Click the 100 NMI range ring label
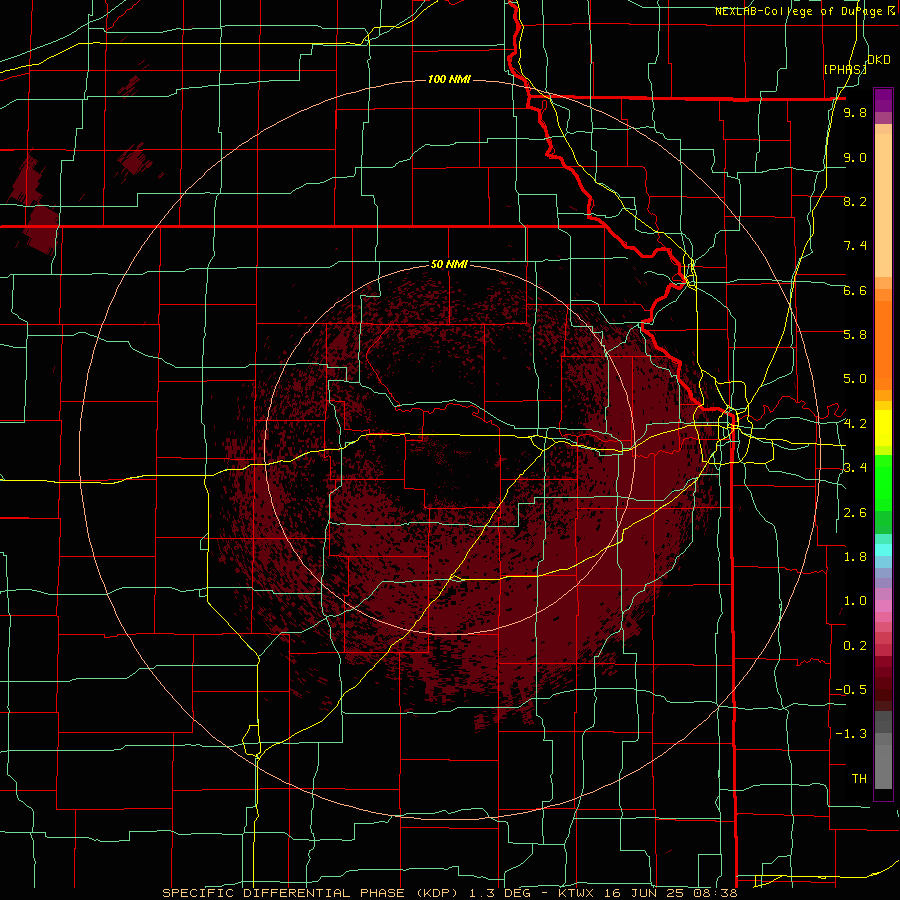The height and width of the screenshot is (900, 900). click(449, 79)
